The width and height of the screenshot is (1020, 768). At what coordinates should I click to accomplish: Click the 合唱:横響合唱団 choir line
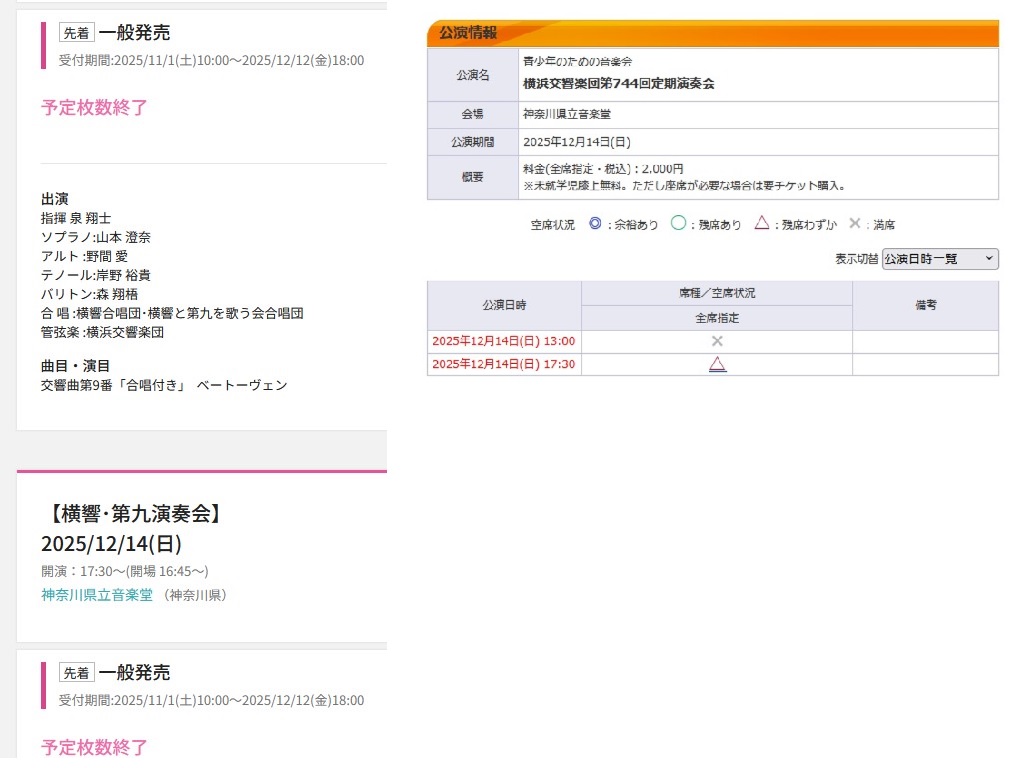(172, 313)
